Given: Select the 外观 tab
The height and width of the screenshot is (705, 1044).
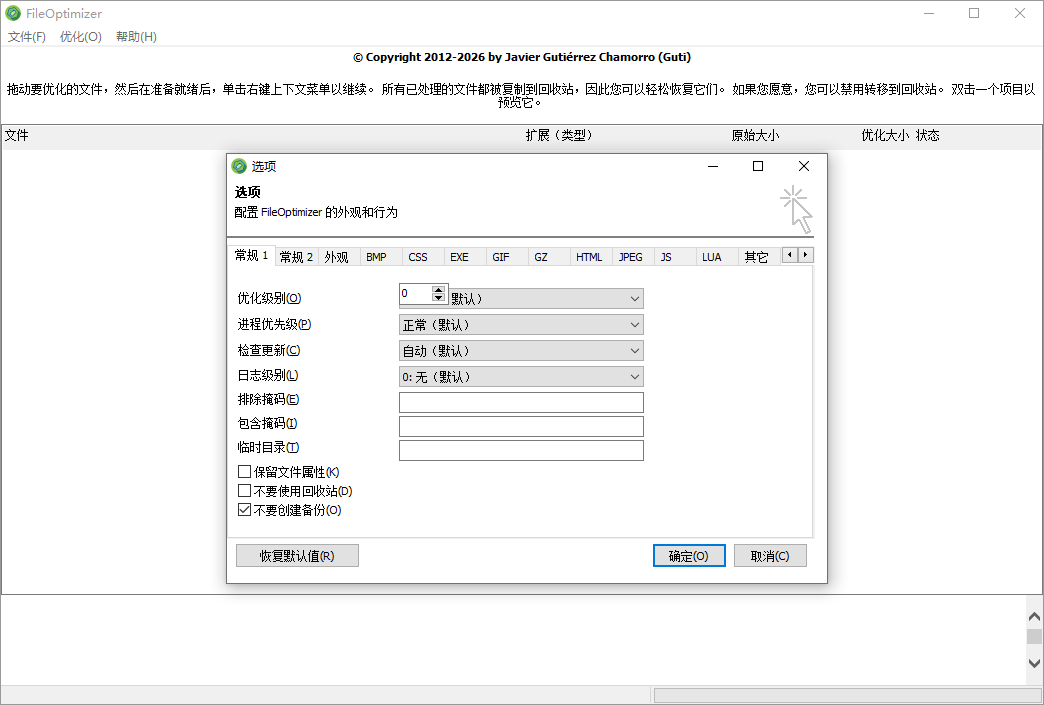Looking at the screenshot, I should point(337,257).
